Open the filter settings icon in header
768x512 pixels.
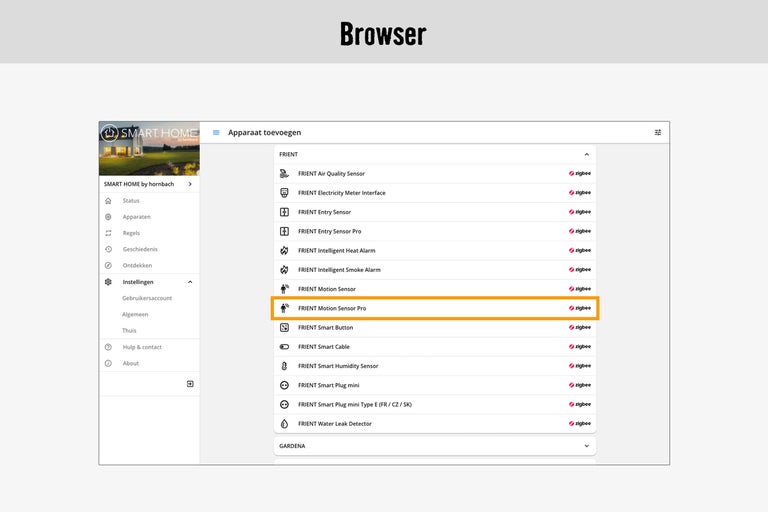pos(658,133)
